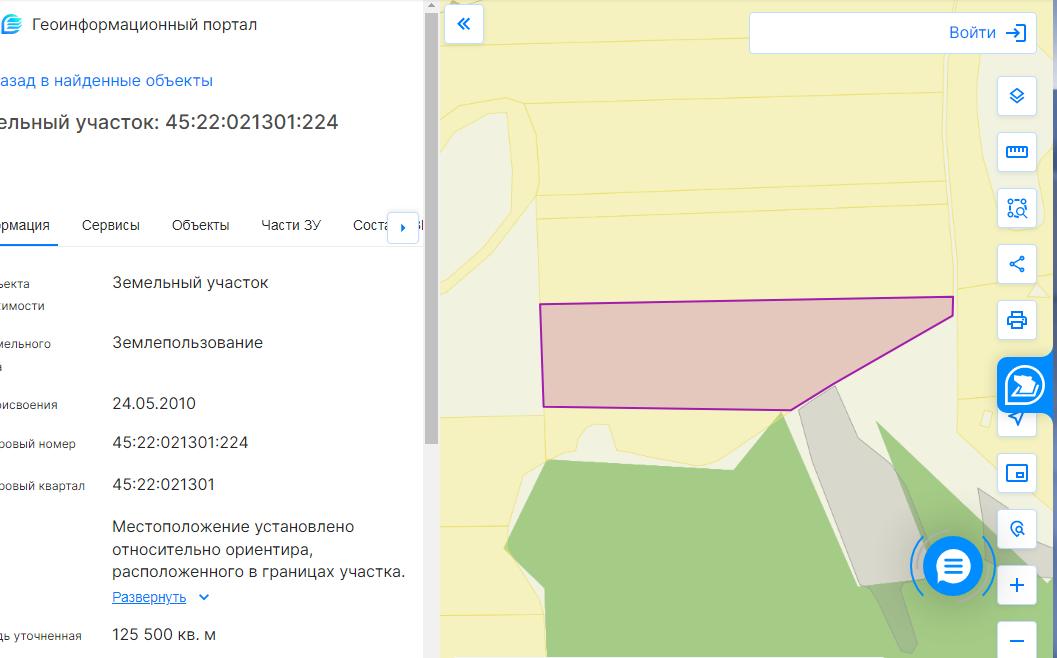This screenshot has height=658, width=1057.
Task: Click the blue map assistant side tab
Action: (x=1025, y=386)
